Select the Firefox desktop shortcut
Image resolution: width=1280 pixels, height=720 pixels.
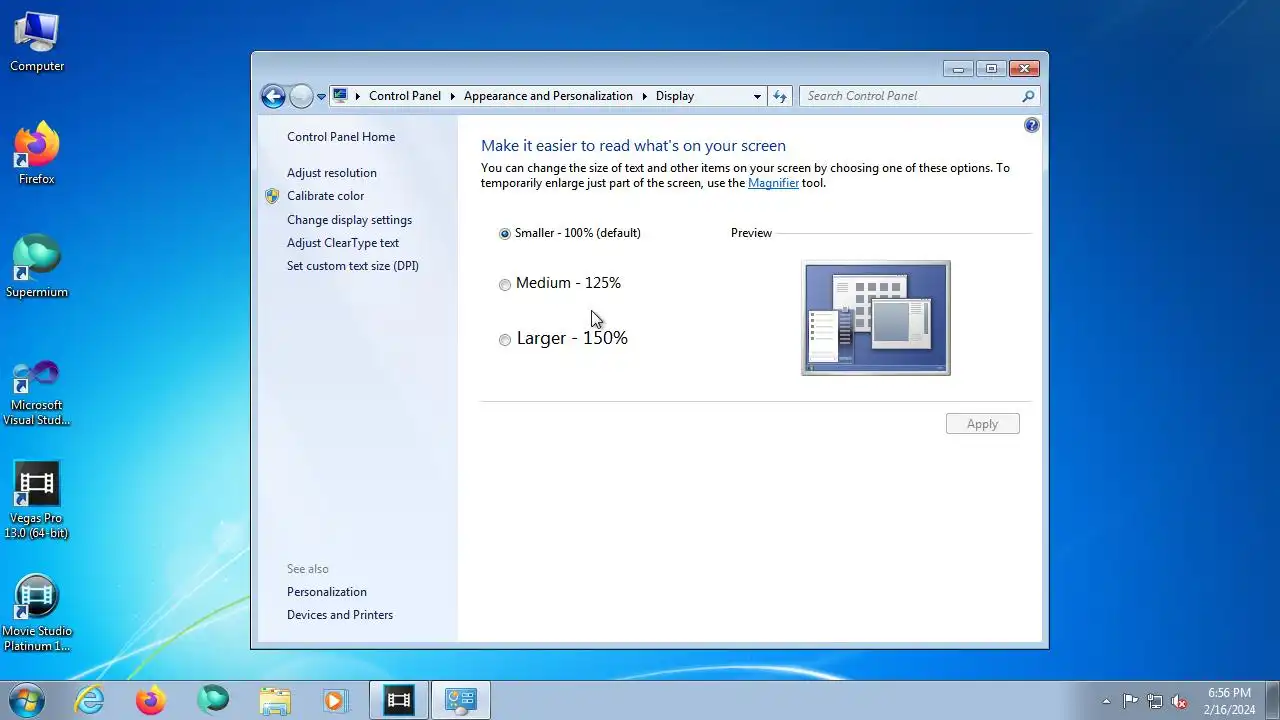(x=37, y=153)
